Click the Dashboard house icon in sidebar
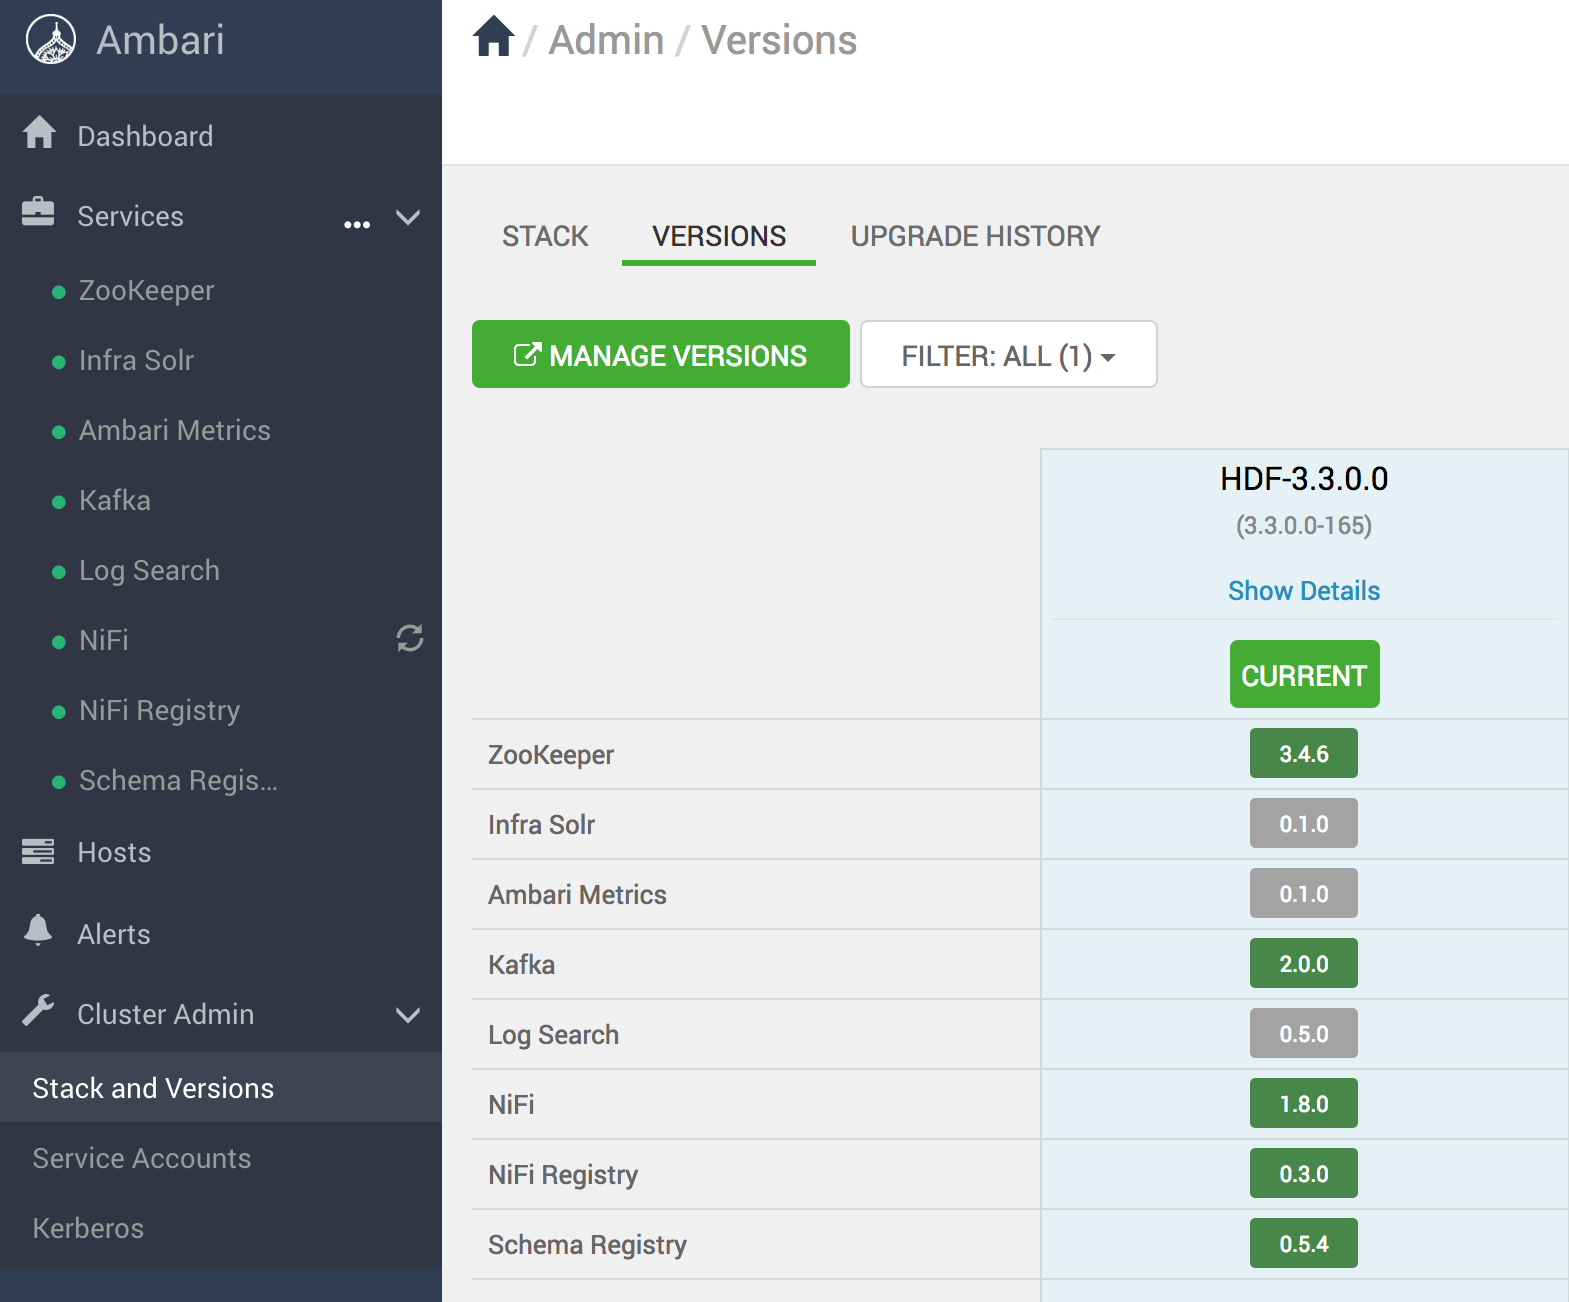1569x1302 pixels. pyautogui.click(x=39, y=133)
